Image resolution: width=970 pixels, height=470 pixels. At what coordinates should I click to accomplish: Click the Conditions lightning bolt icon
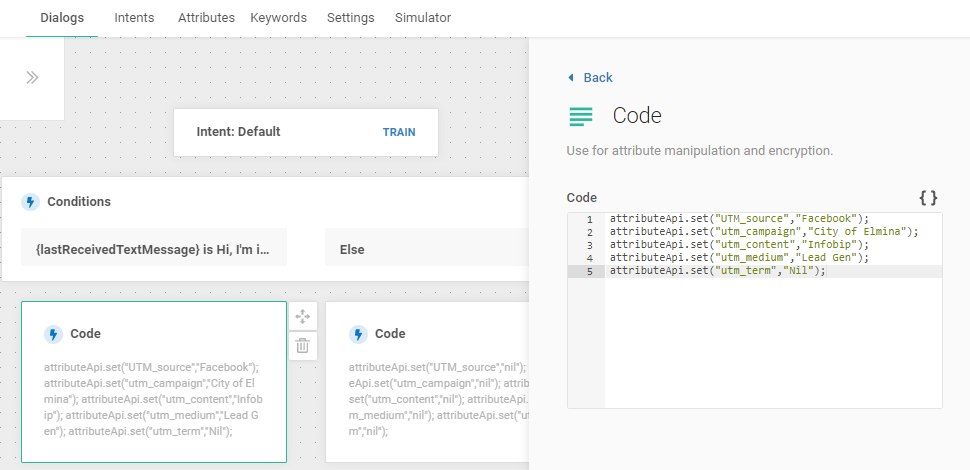30,202
